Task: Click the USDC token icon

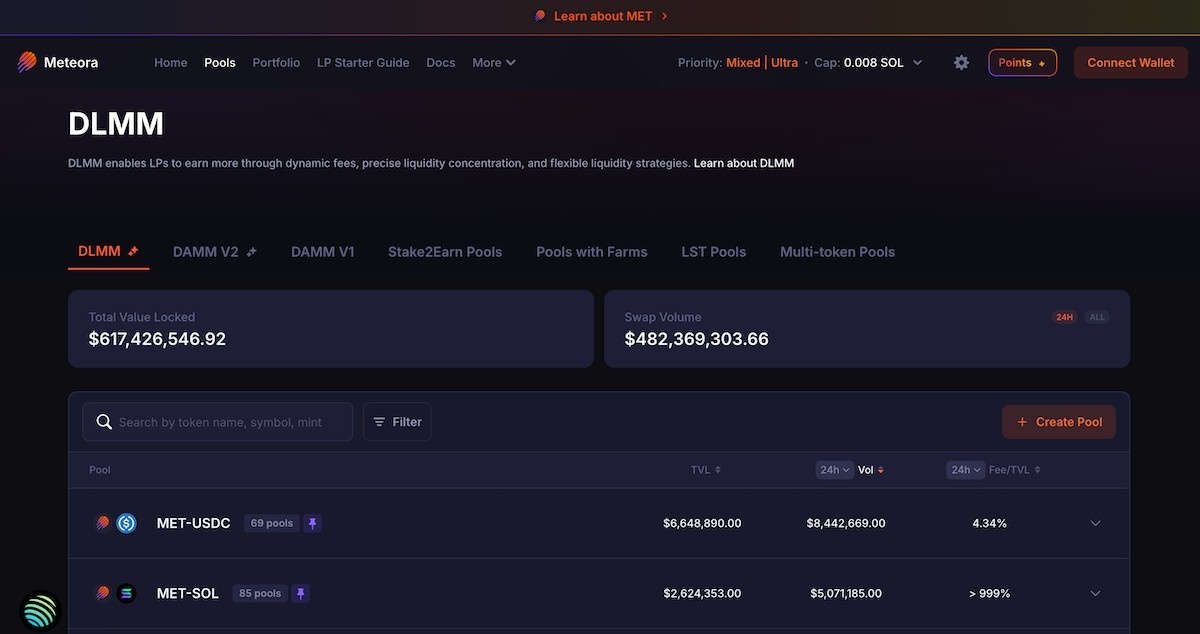Action: coord(126,523)
